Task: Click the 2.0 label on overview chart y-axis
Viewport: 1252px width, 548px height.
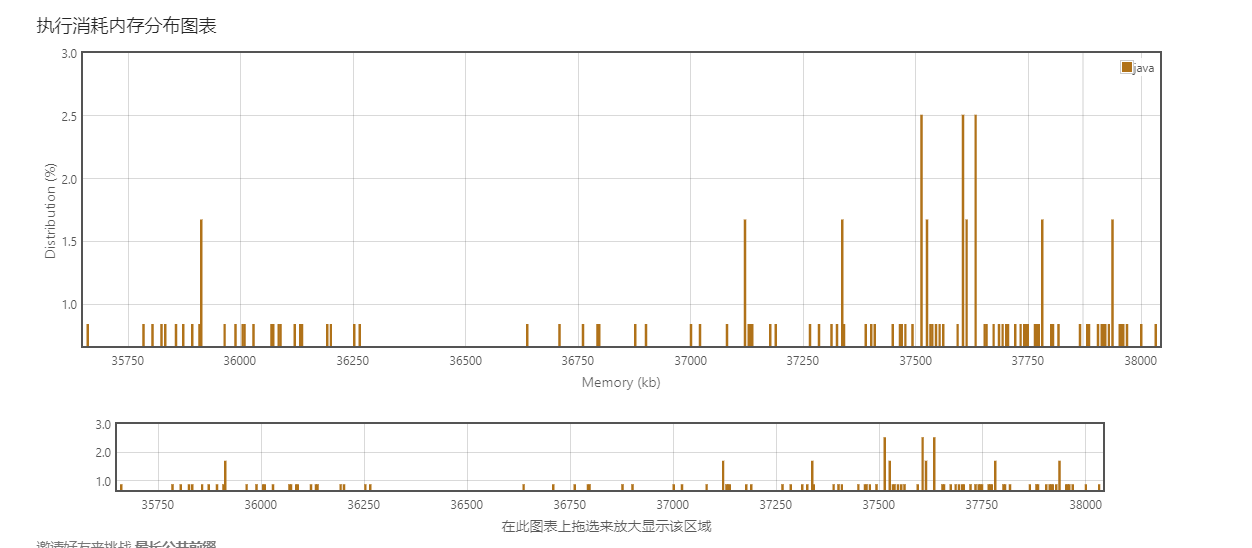Action: [103, 453]
